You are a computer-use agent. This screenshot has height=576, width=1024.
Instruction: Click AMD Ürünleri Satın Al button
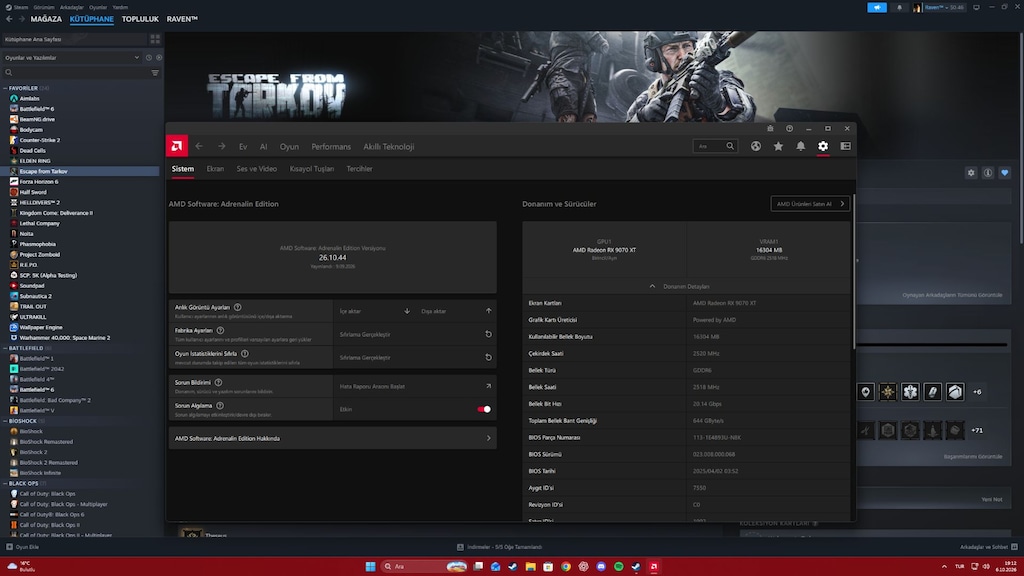tap(810, 204)
